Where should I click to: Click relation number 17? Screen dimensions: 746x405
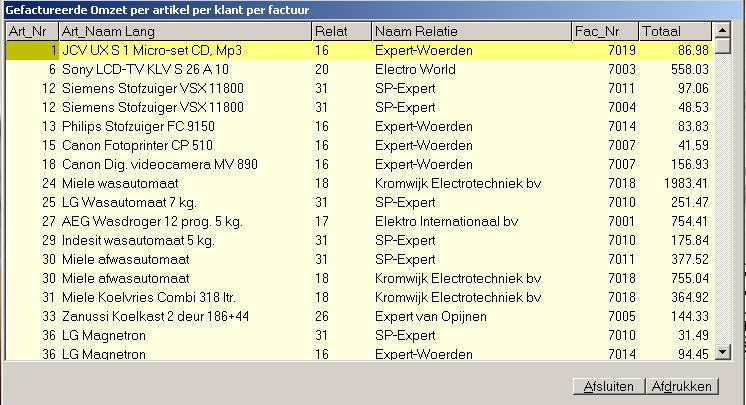click(x=322, y=222)
